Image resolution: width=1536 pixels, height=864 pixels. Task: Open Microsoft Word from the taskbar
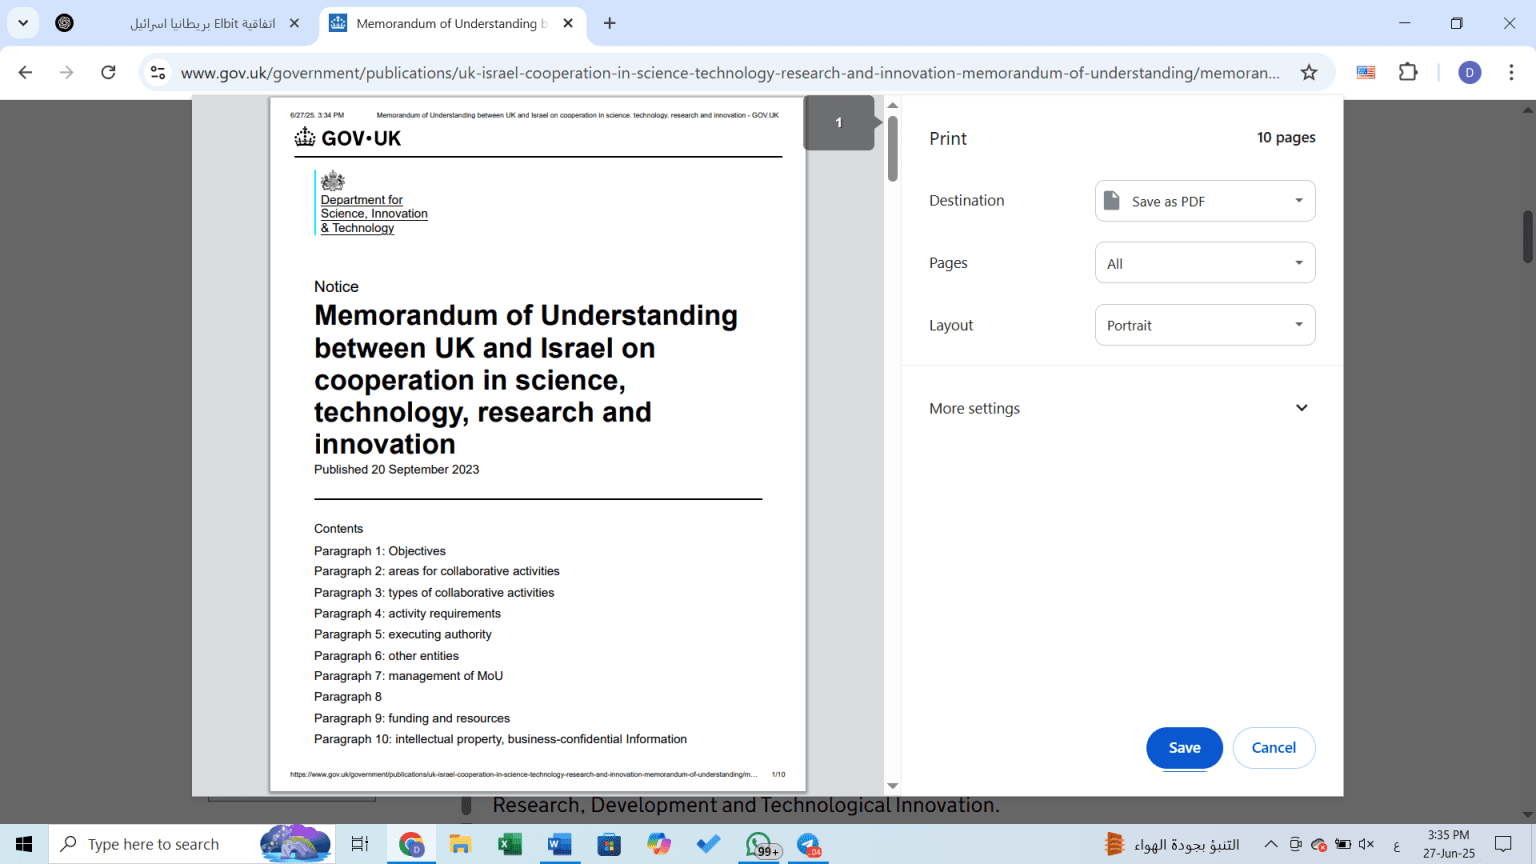pyautogui.click(x=559, y=845)
